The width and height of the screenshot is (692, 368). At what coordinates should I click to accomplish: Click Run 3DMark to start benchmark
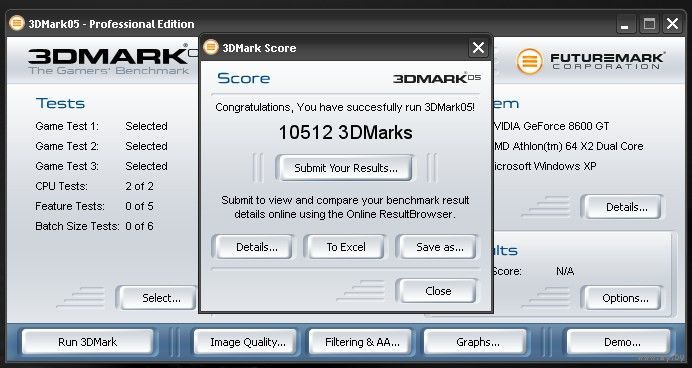87,342
